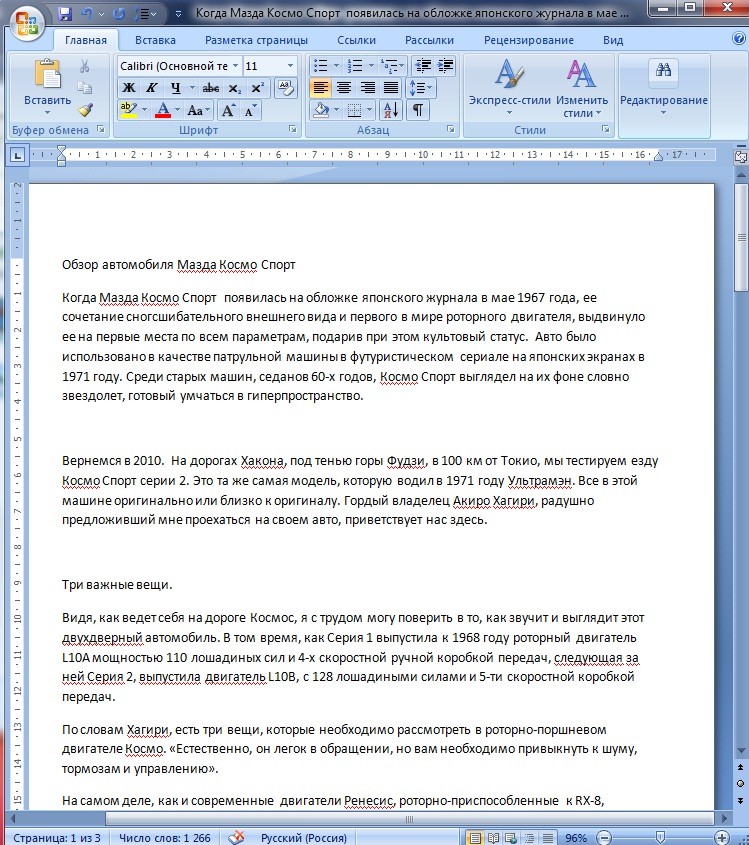Open Экспресс-стили gallery
749x845 pixels.
tap(510, 86)
